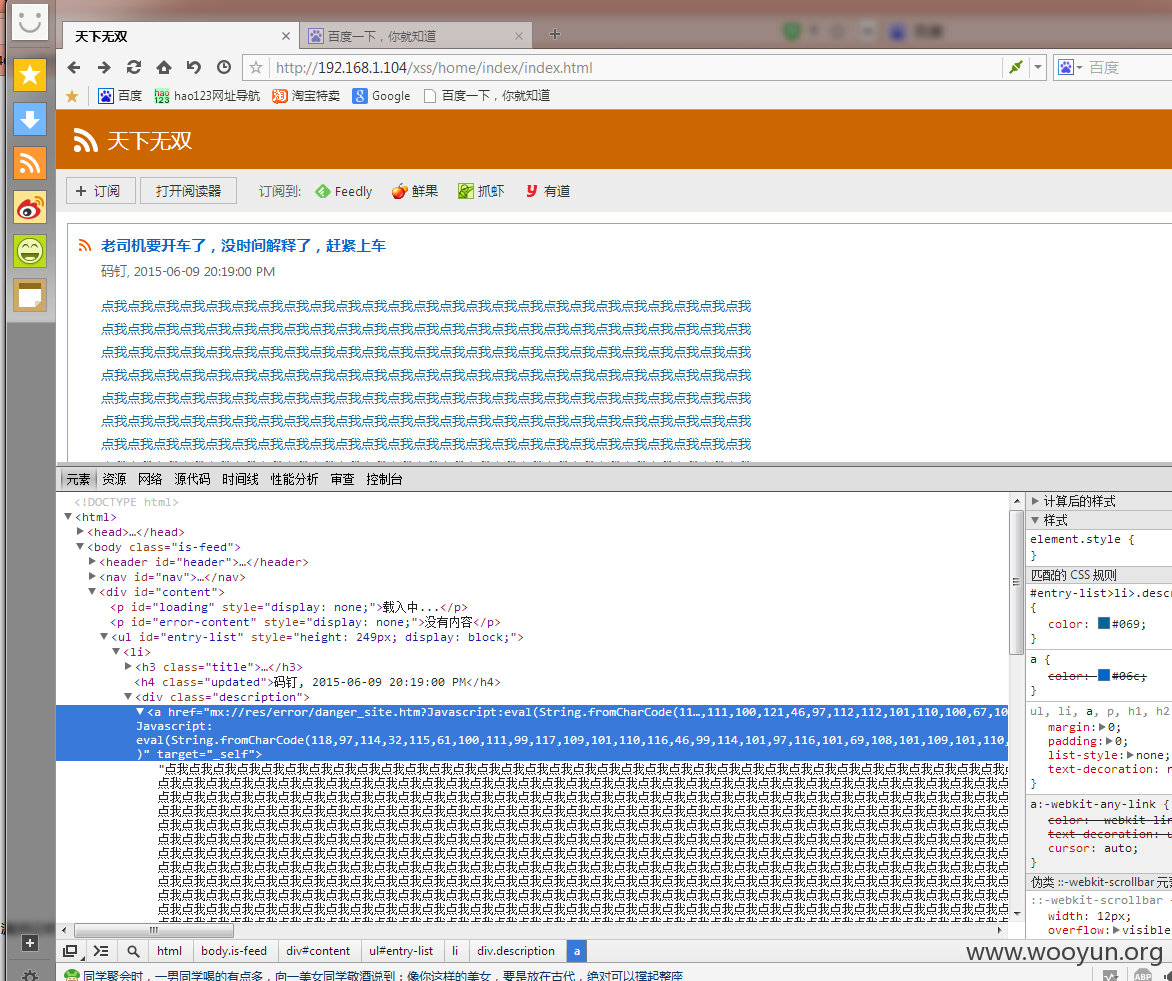Click the feed entry RSS icon
The image size is (1172, 981).
[85, 245]
